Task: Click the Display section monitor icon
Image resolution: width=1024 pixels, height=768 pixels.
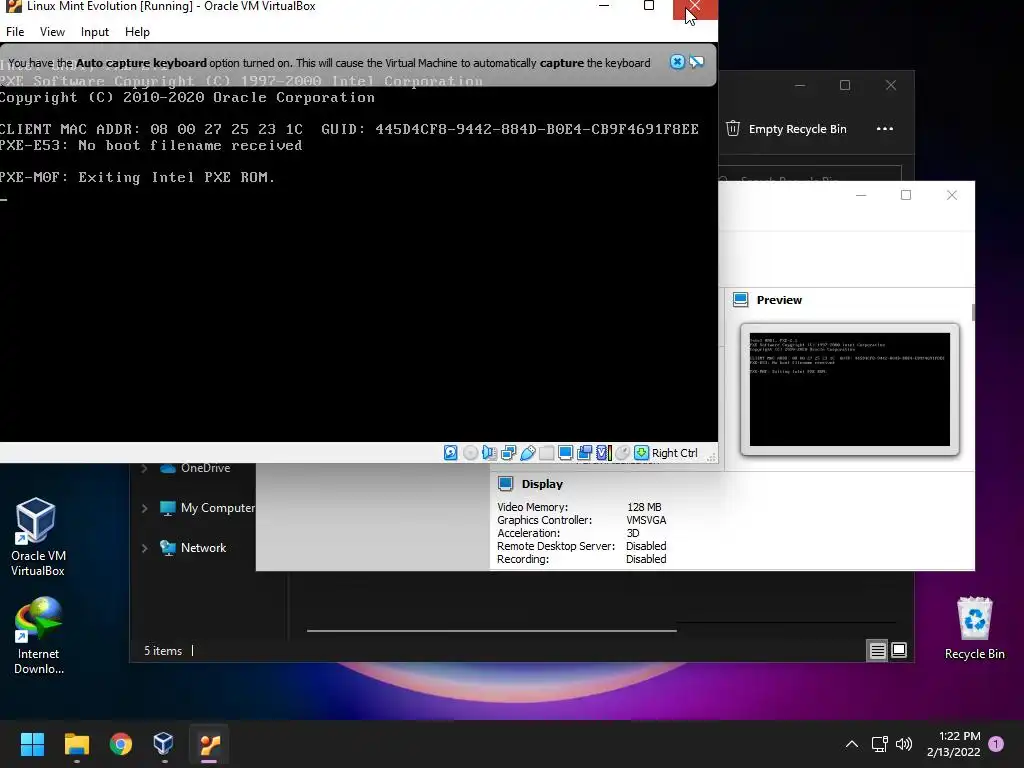Action: [x=505, y=484]
